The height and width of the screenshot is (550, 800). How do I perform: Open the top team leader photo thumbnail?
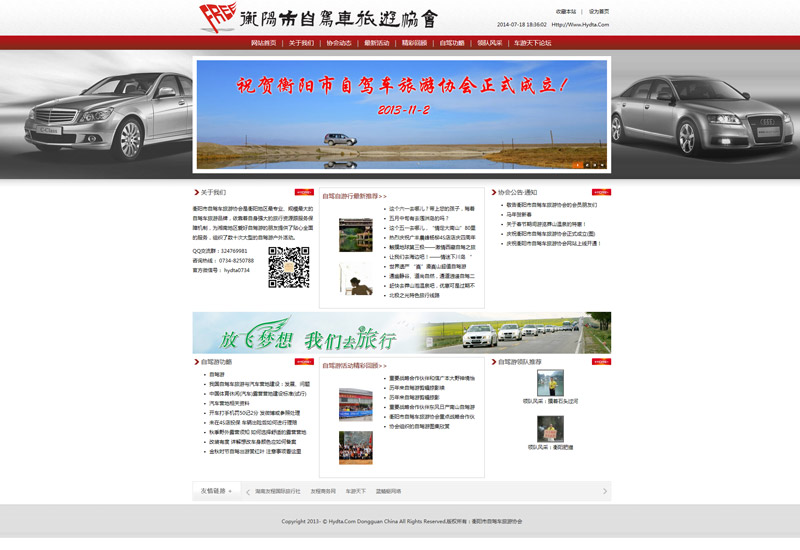pyautogui.click(x=550, y=383)
